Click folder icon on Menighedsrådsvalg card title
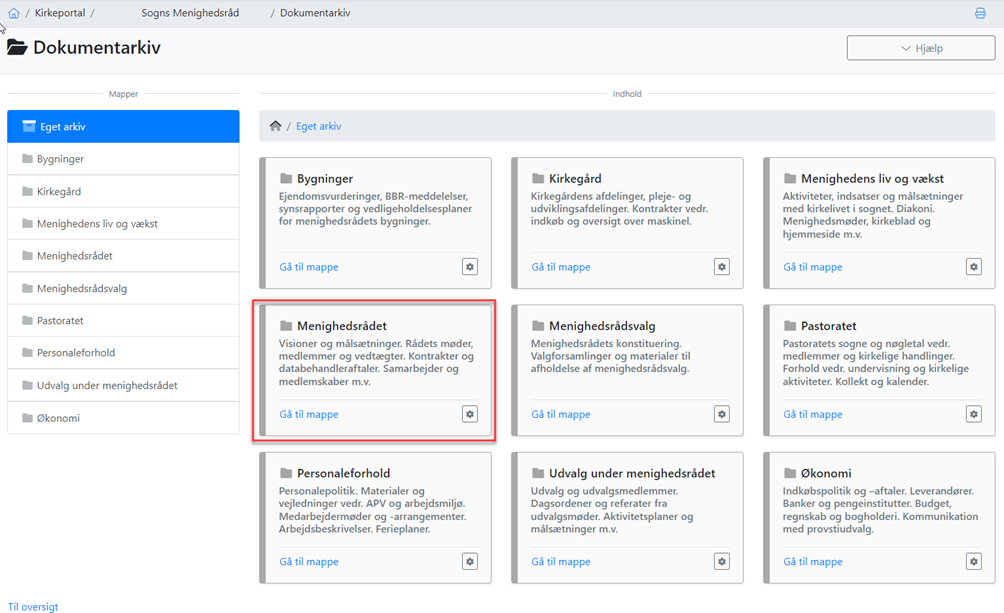This screenshot has height=613, width=1004. (538, 325)
